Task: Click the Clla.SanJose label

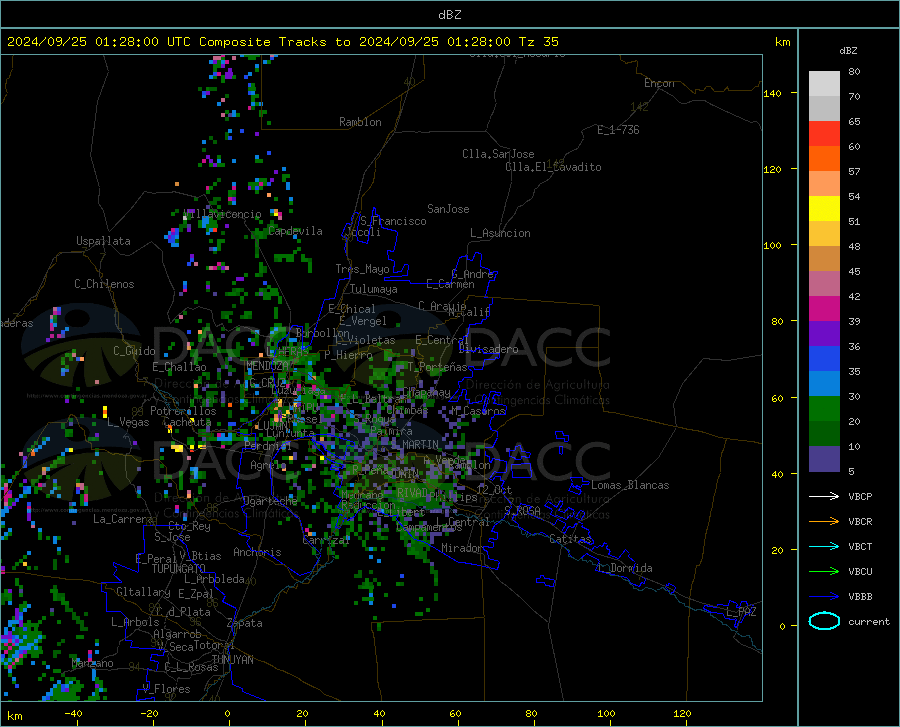Action: point(498,154)
